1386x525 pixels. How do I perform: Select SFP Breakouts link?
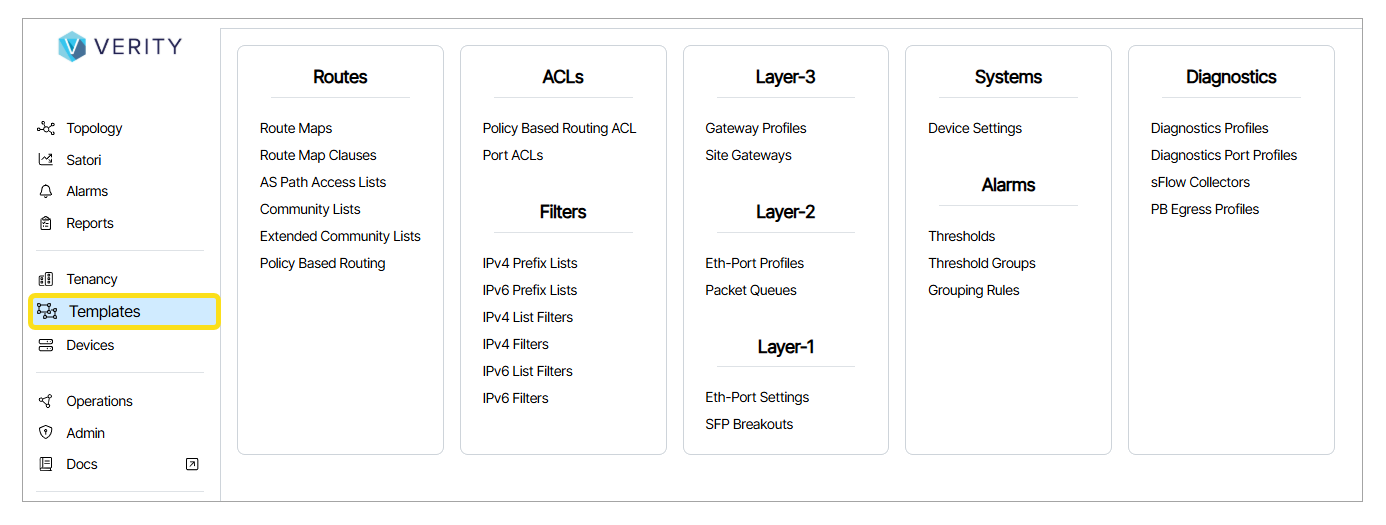coord(749,424)
